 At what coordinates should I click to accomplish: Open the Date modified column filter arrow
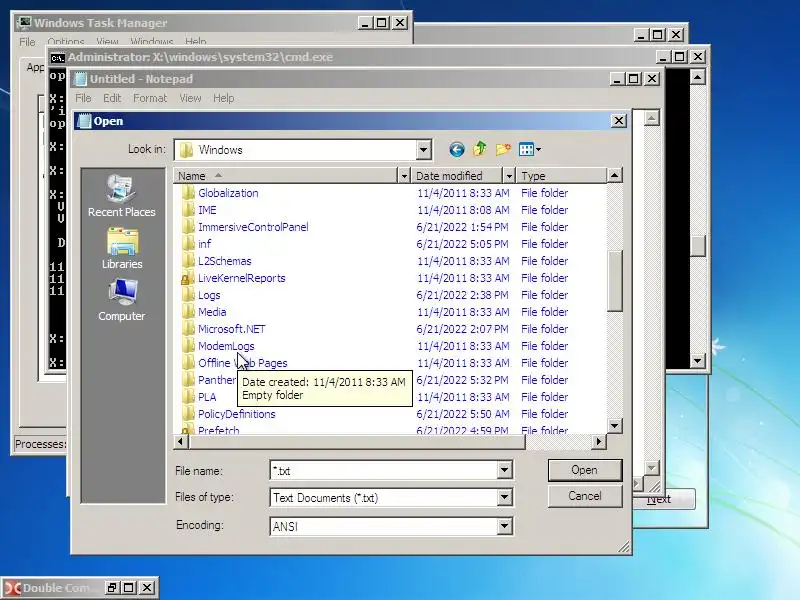pyautogui.click(x=508, y=176)
